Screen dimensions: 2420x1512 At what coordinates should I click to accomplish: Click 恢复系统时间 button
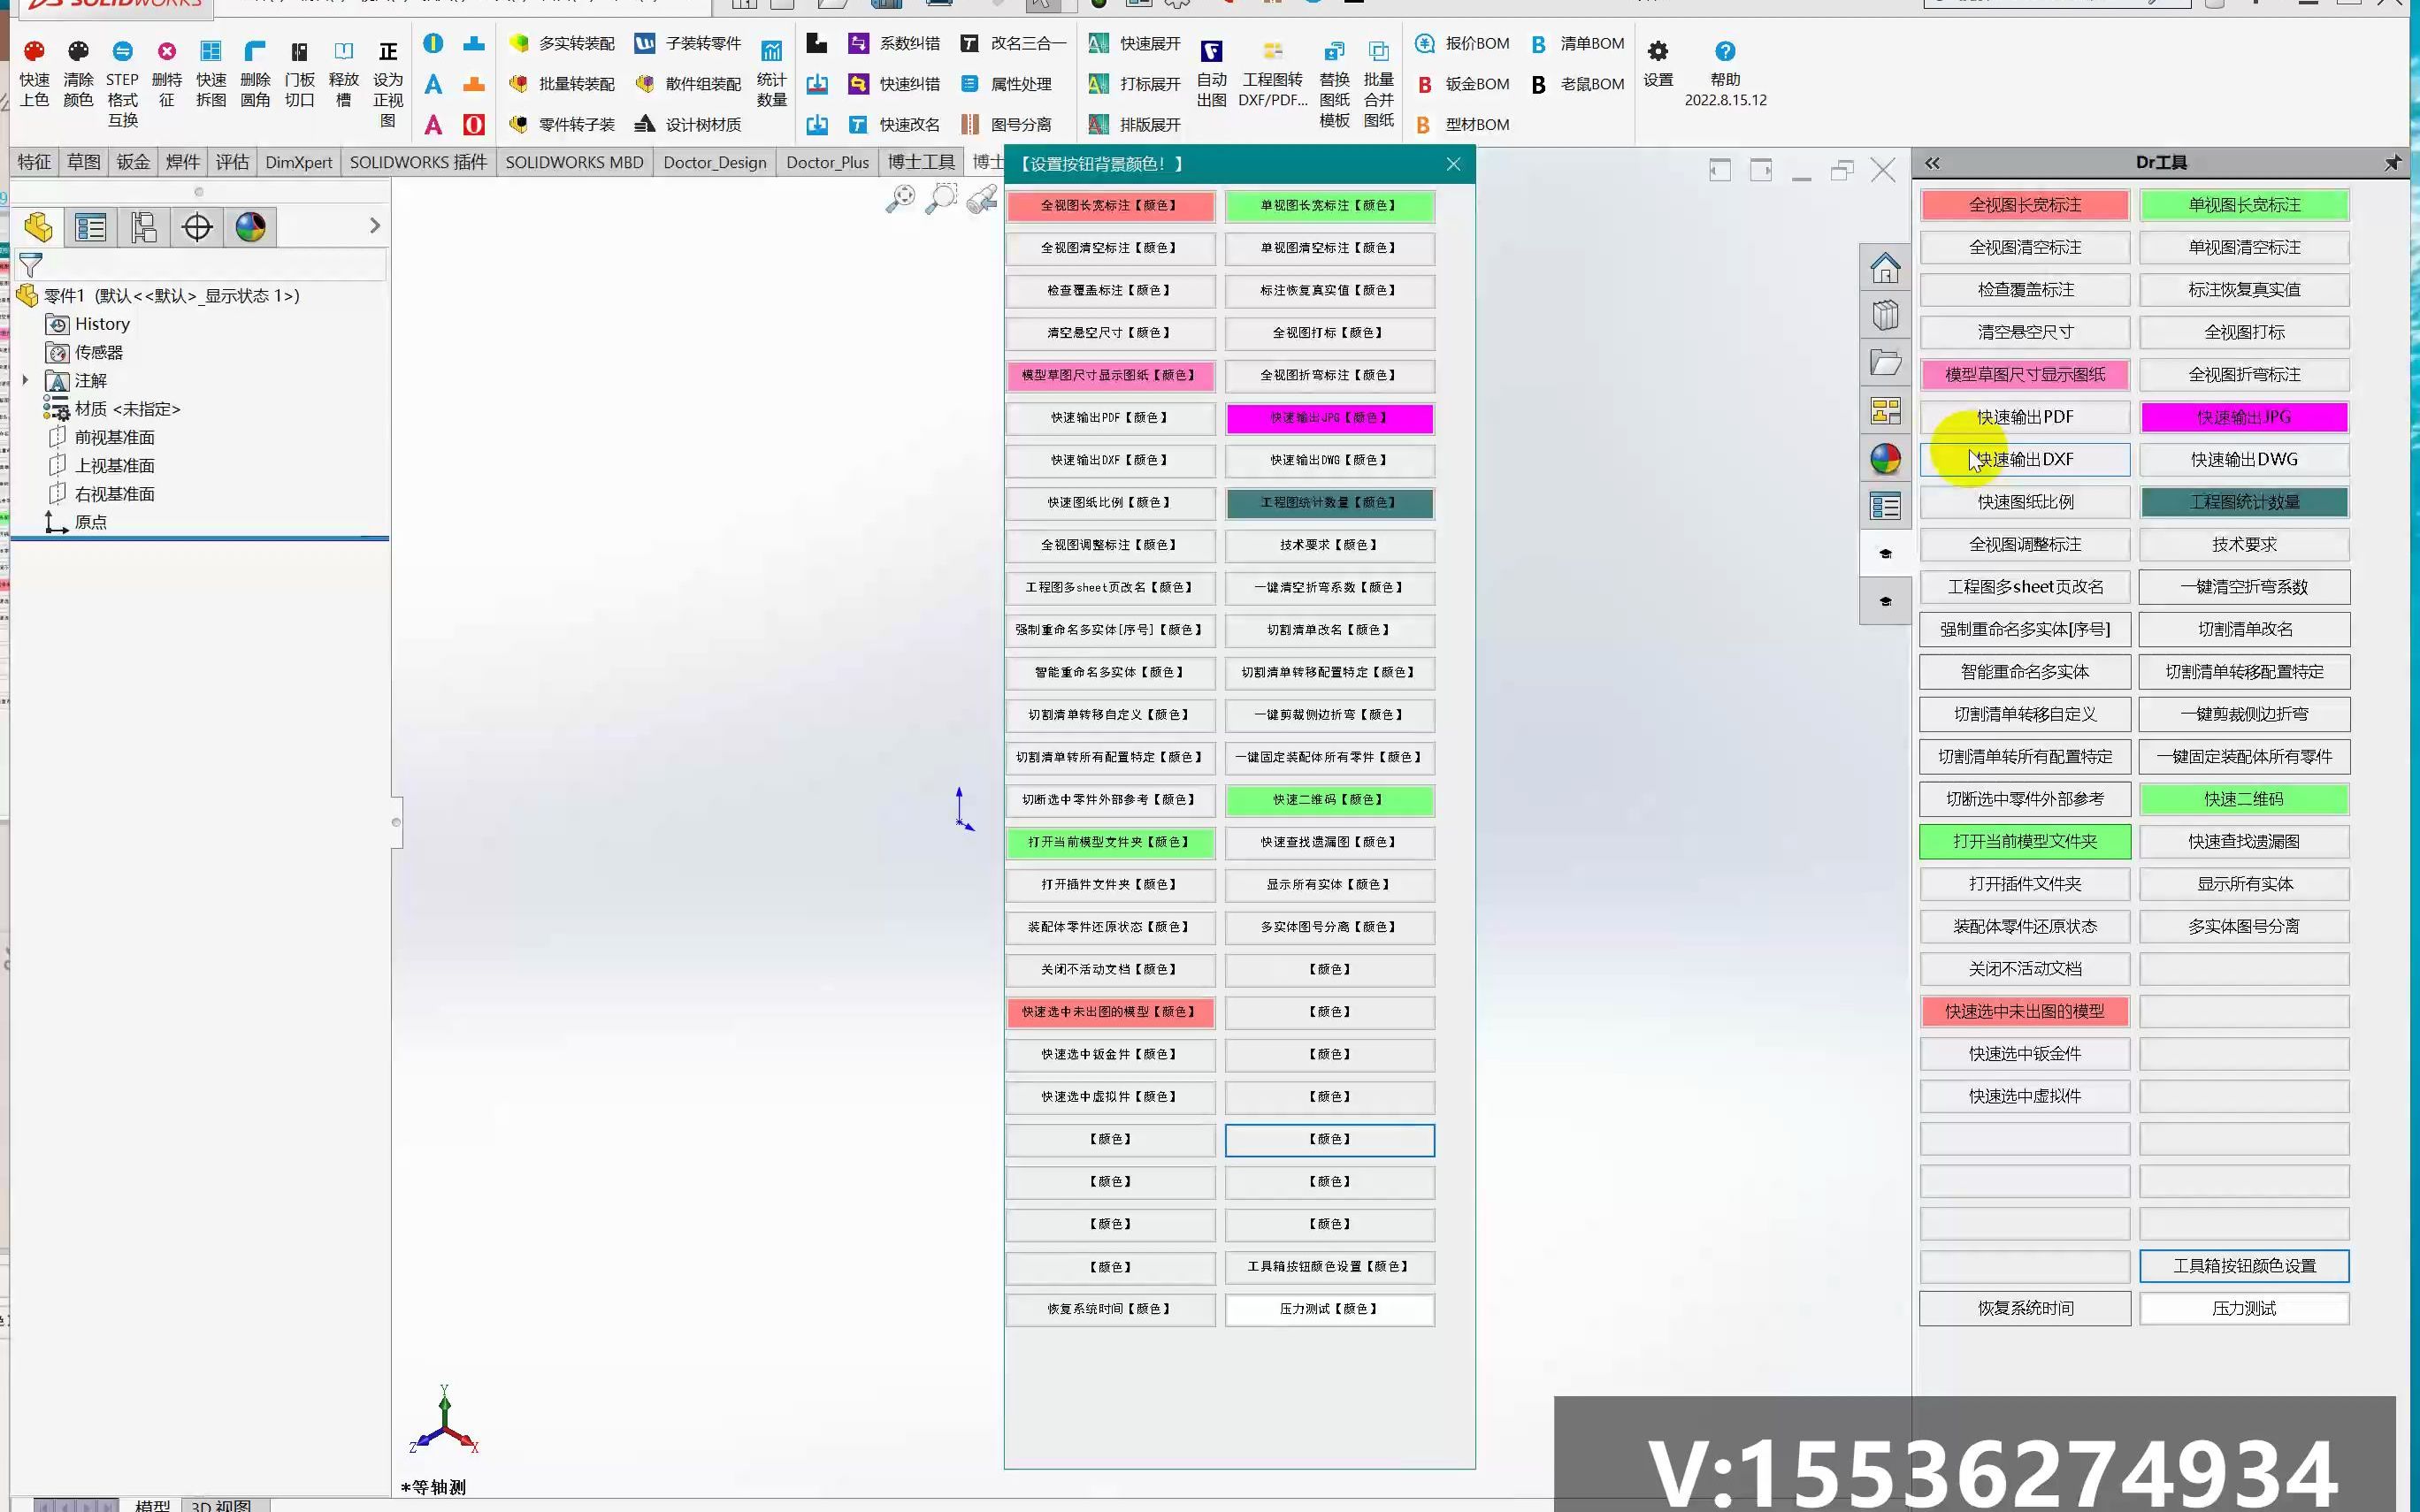[2025, 1307]
